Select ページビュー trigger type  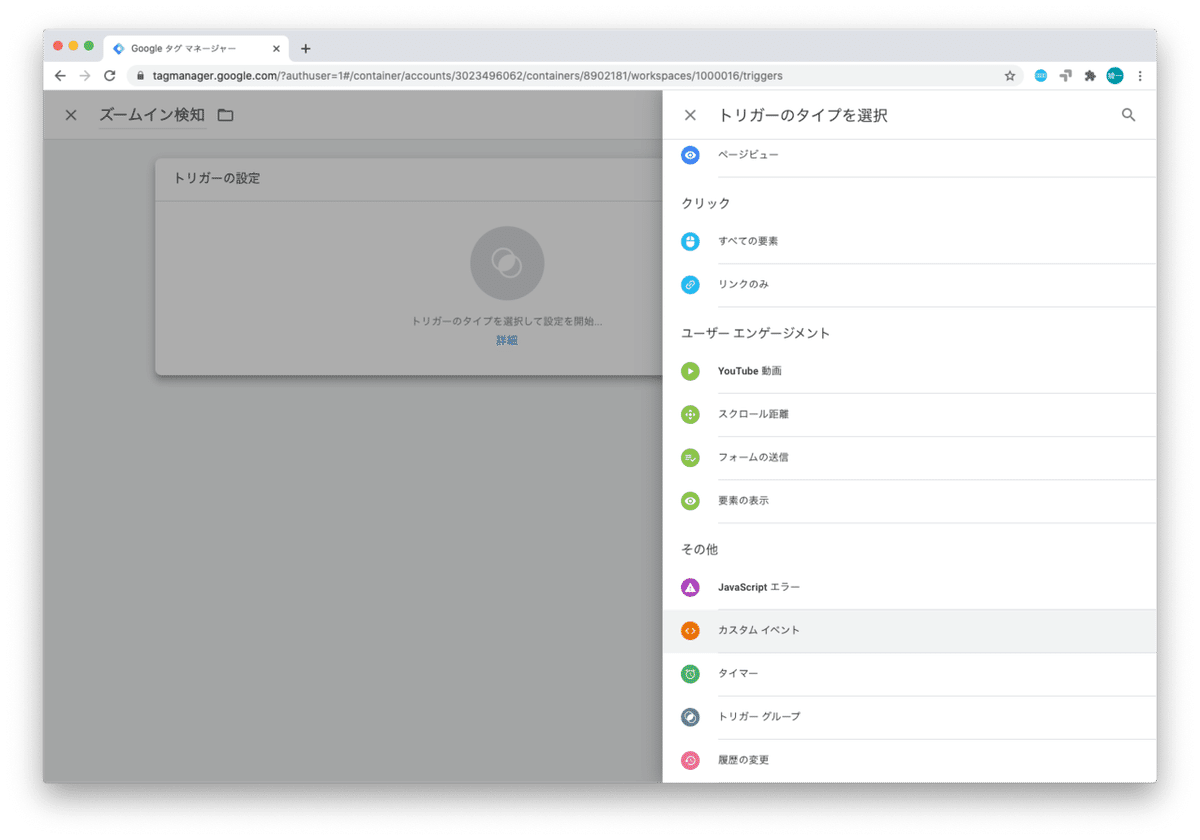coord(909,156)
